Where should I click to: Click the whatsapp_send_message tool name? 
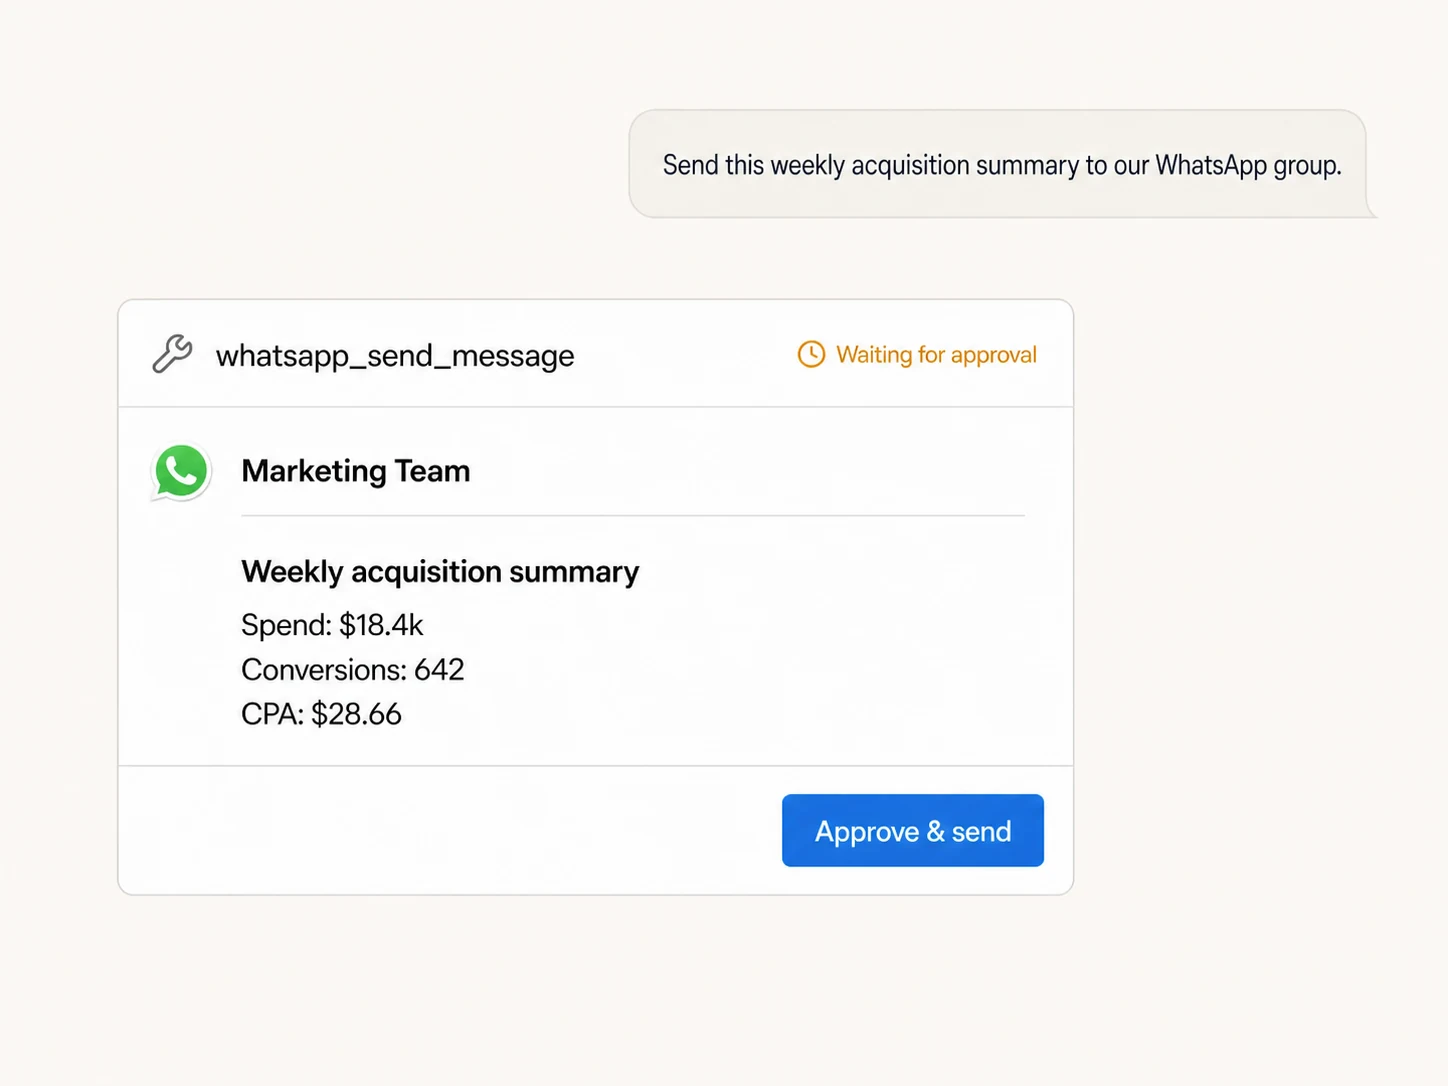pos(395,355)
